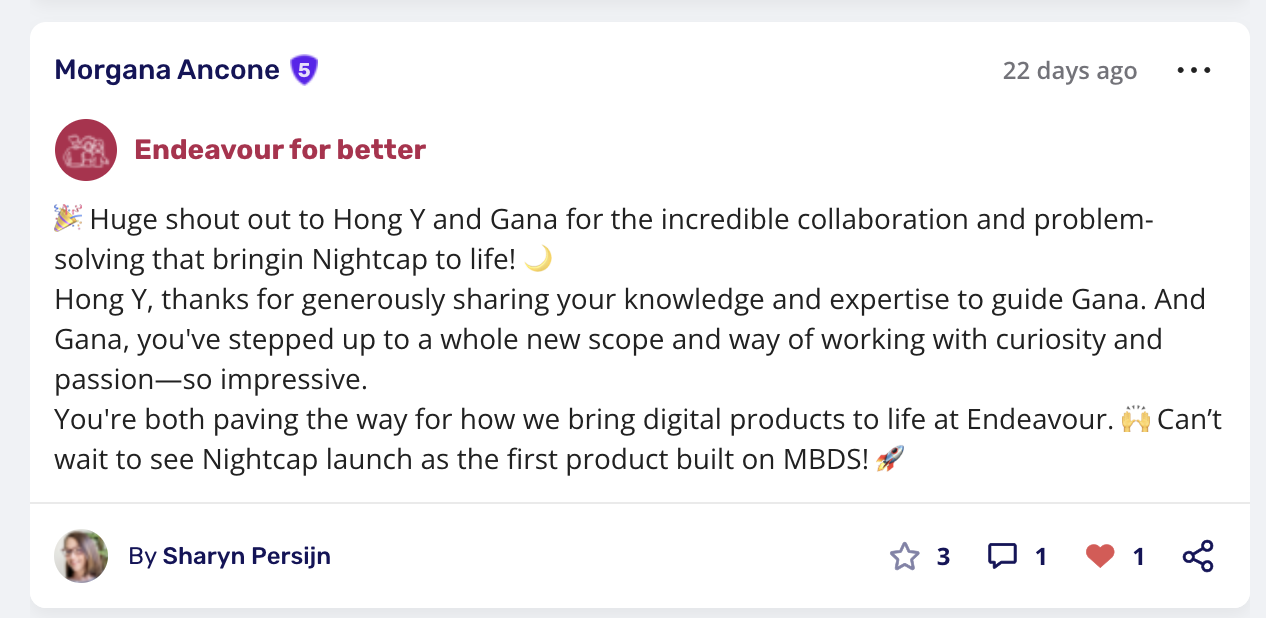Click the 22 days ago timestamp
Screen dimensions: 1266x618
pos(1069,71)
